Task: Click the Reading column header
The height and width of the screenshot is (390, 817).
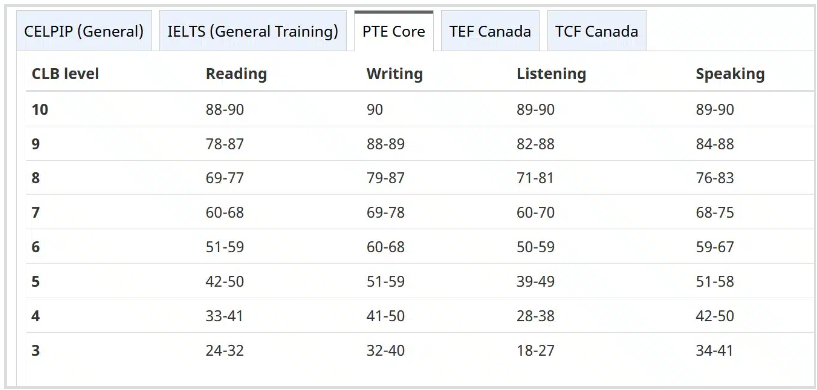Action: pyautogui.click(x=236, y=74)
